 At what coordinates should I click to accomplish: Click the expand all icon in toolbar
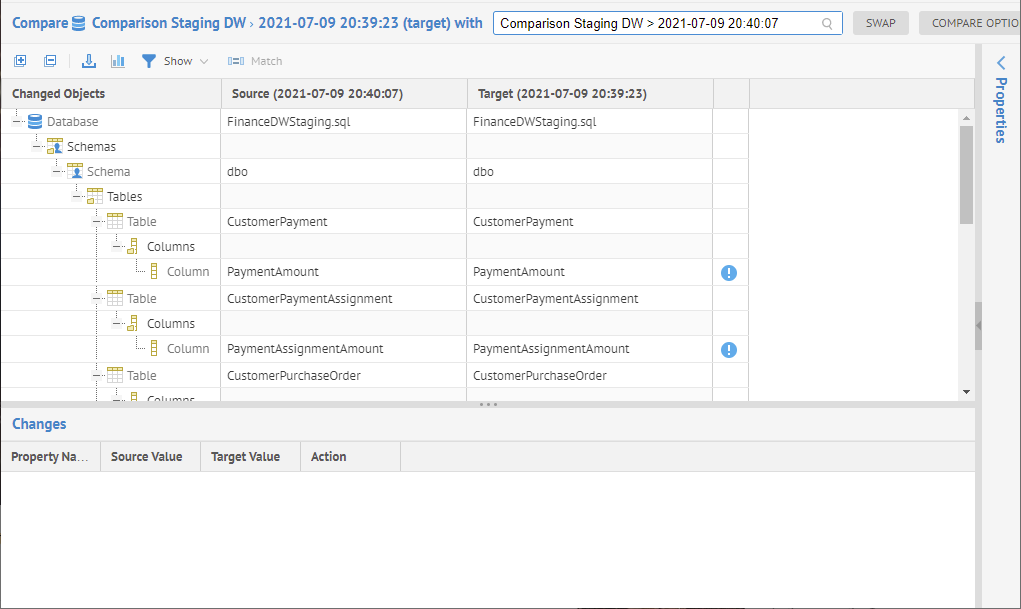[20, 61]
